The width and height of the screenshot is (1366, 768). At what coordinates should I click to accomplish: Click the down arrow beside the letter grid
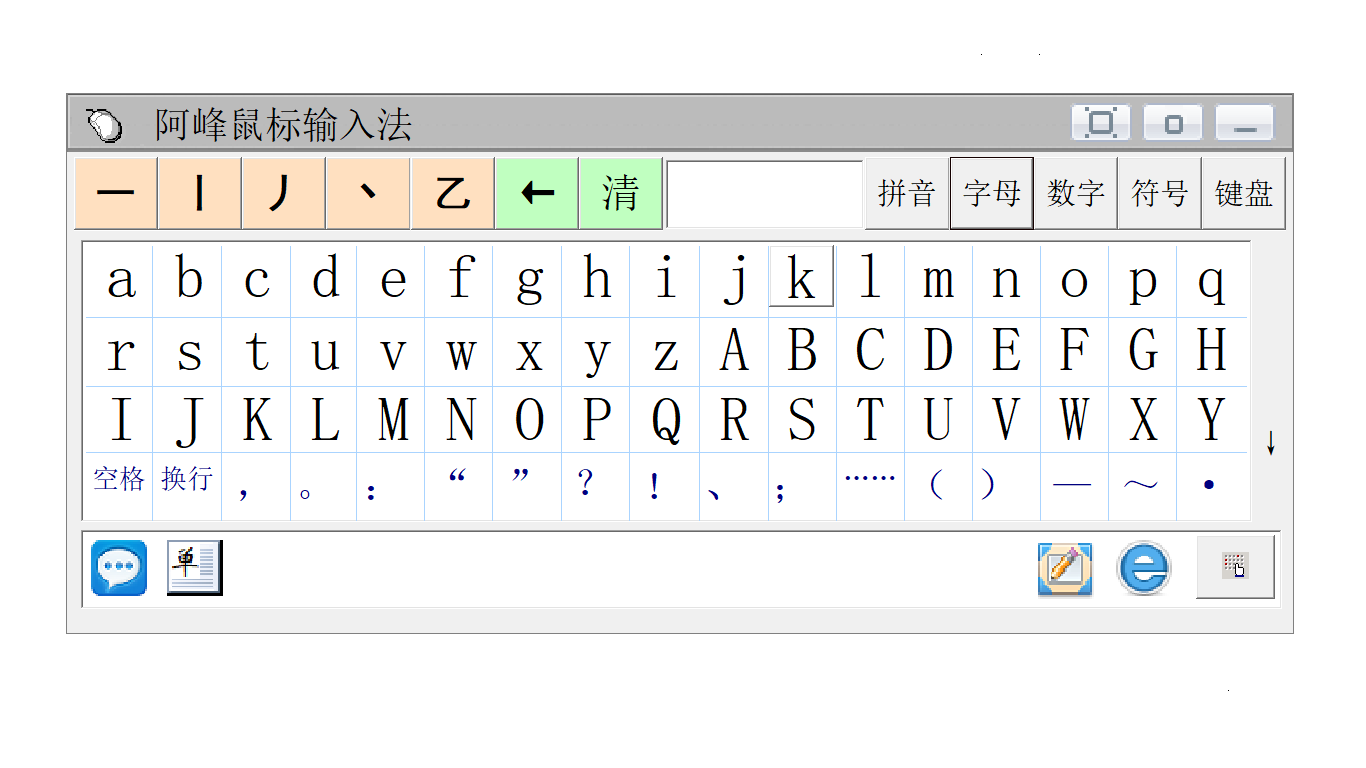pos(1270,443)
